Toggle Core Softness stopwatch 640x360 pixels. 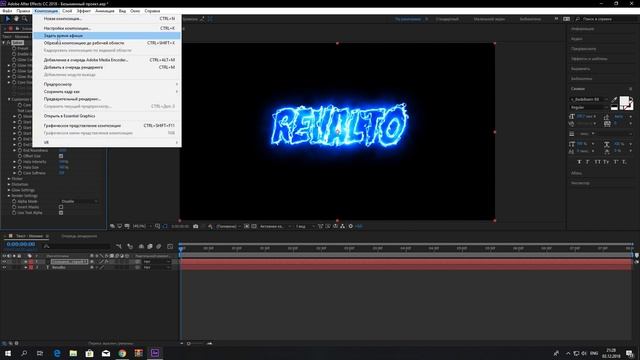(20, 173)
